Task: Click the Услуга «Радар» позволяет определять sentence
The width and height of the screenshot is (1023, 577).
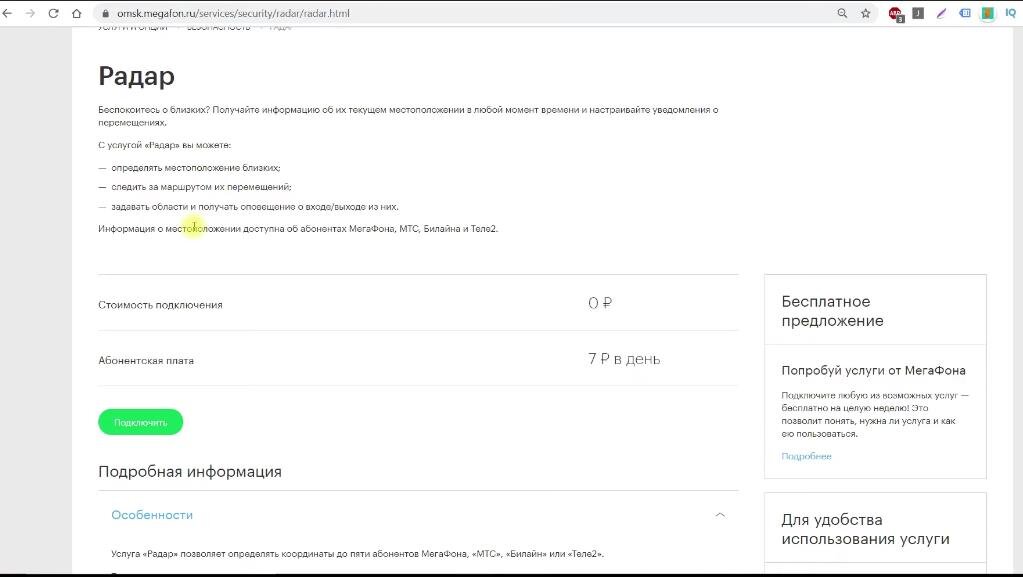Action: (358, 554)
